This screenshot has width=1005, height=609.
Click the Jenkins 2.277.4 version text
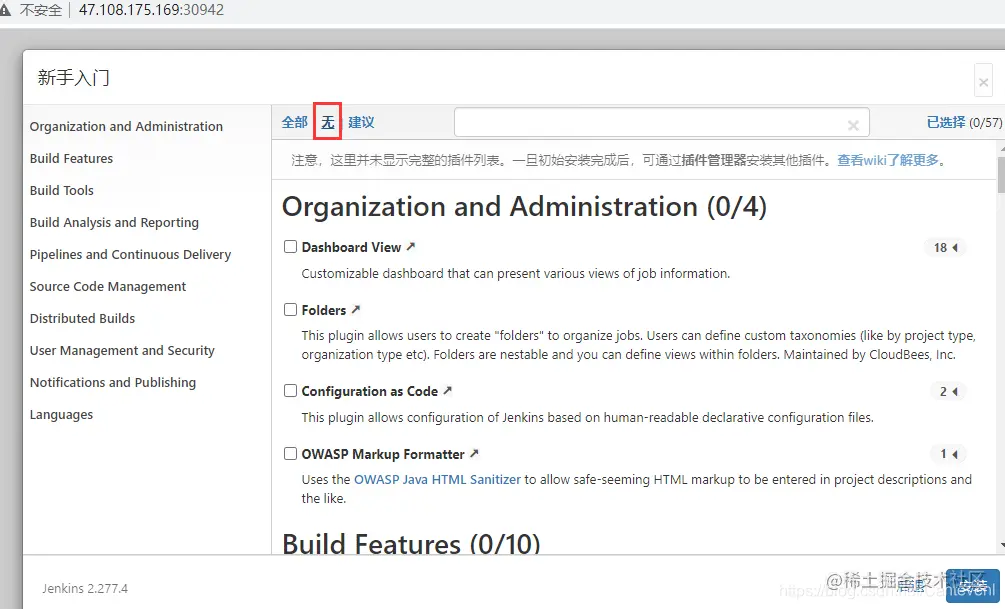click(85, 588)
